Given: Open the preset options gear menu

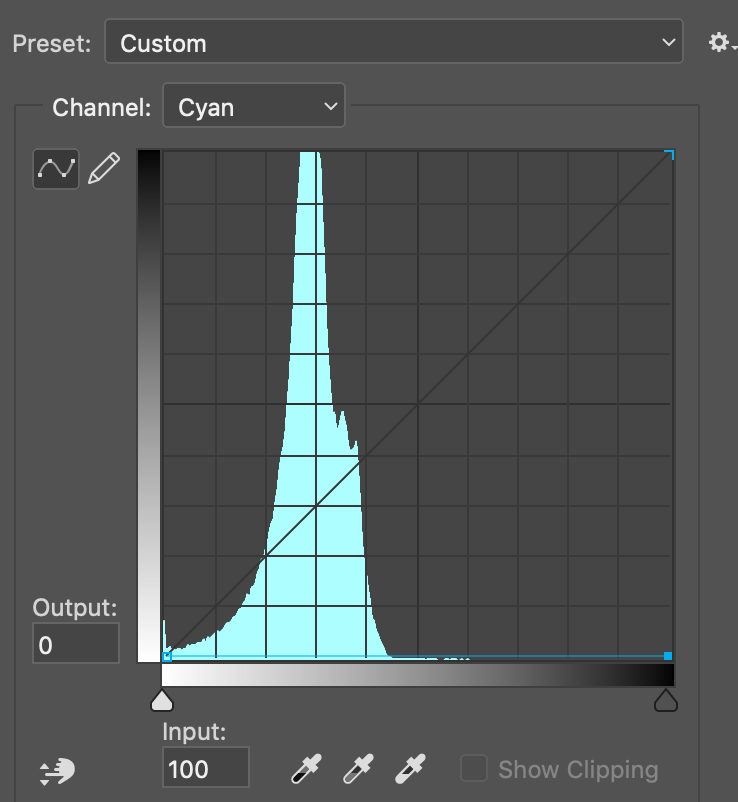Looking at the screenshot, I should [x=722, y=42].
